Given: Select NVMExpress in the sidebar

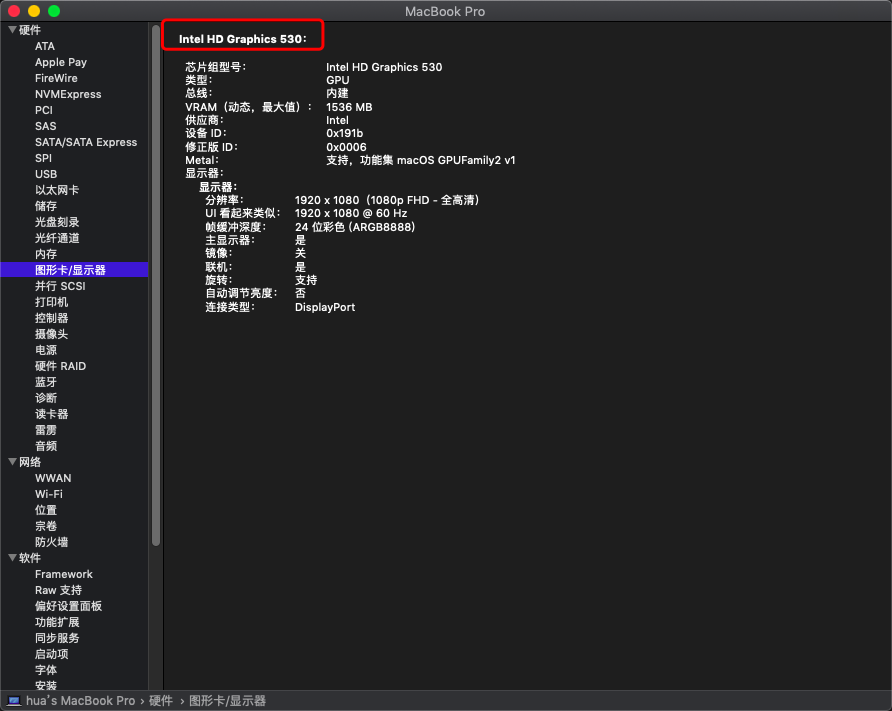Looking at the screenshot, I should point(68,94).
